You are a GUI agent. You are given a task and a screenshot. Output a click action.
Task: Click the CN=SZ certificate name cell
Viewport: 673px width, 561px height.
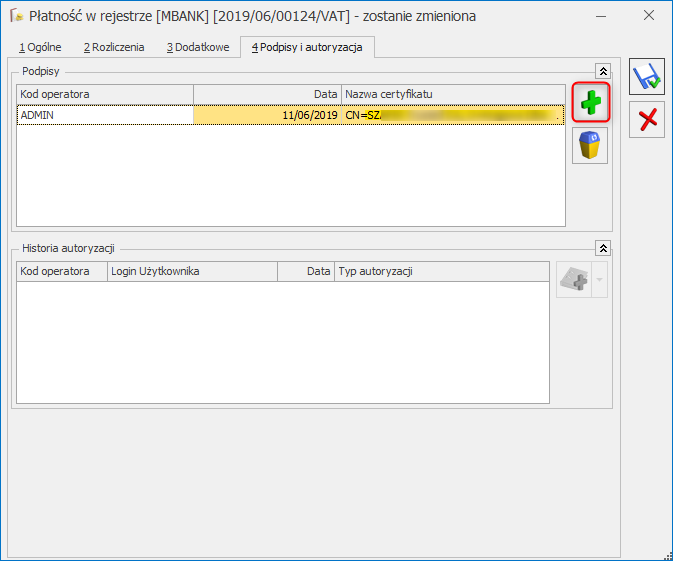click(453, 115)
